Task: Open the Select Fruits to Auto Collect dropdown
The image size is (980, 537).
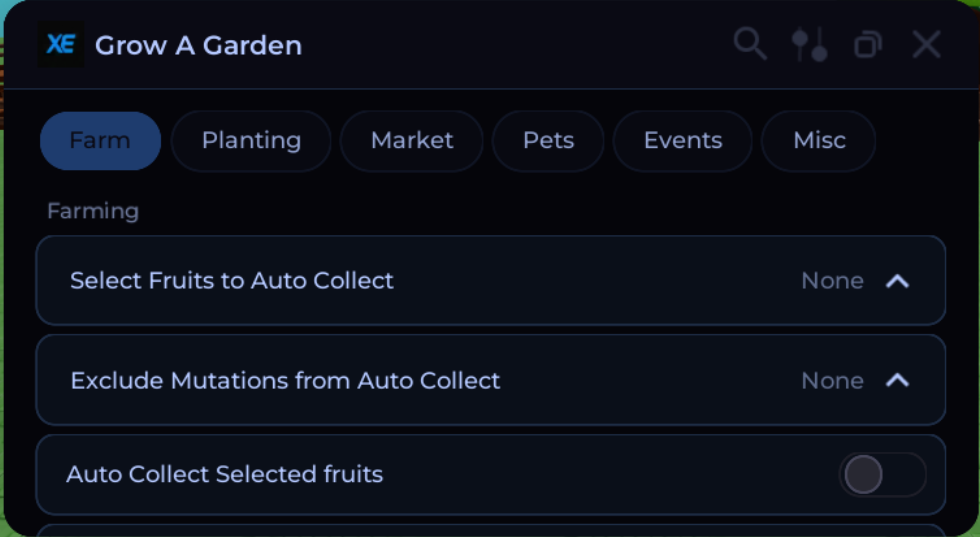Action: point(491,280)
